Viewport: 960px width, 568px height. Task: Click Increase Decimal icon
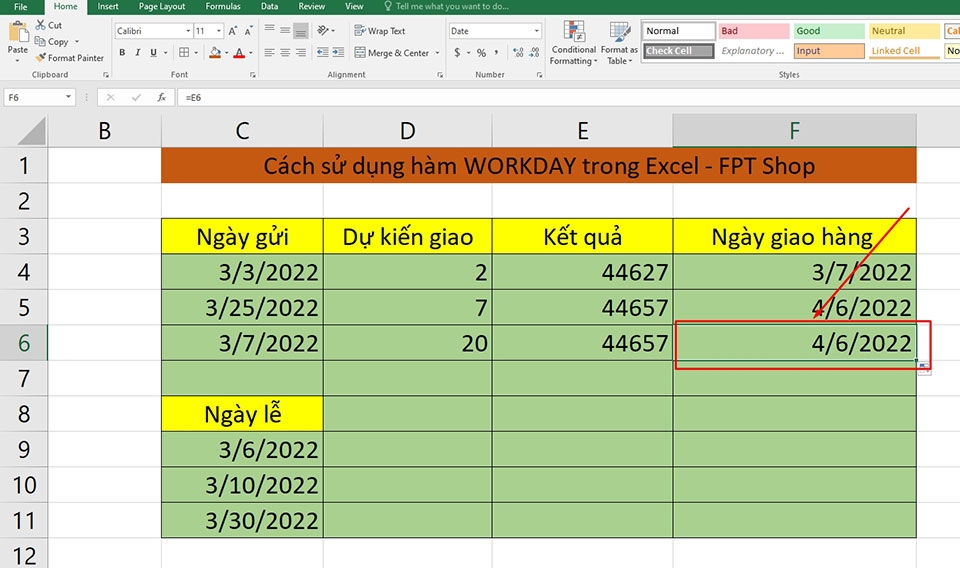(x=518, y=53)
